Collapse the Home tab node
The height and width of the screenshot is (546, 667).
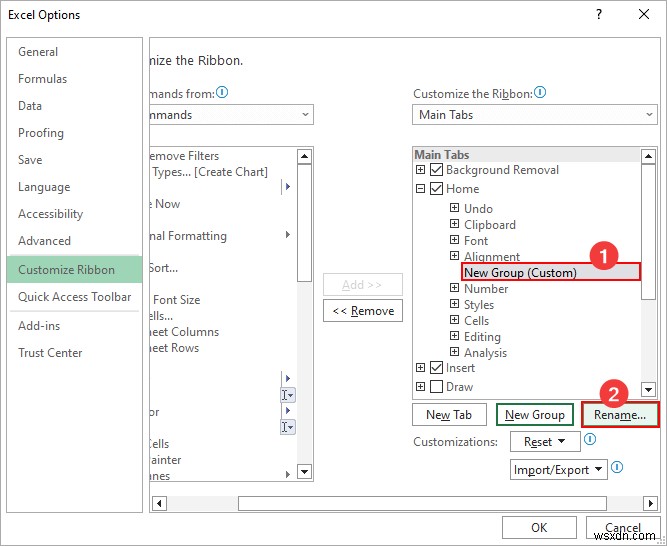420,188
